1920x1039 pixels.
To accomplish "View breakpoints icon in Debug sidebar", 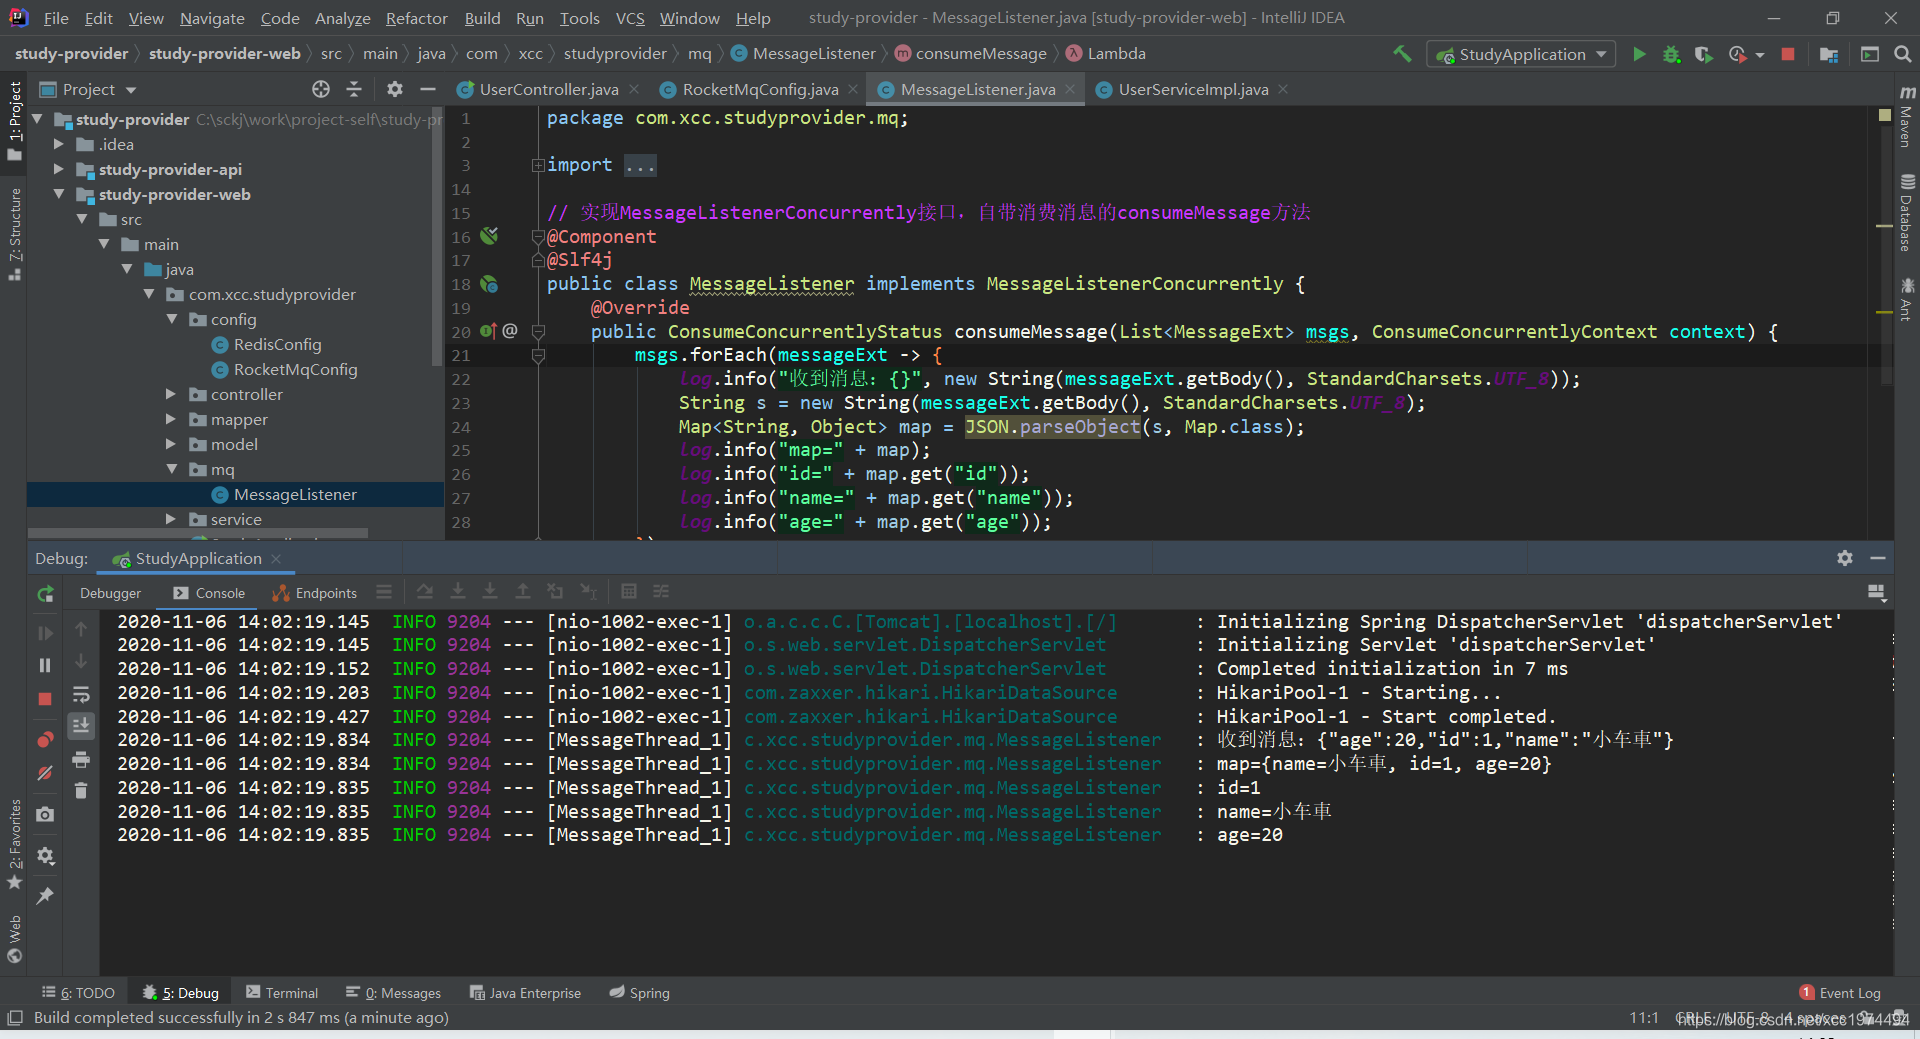I will click(45, 740).
